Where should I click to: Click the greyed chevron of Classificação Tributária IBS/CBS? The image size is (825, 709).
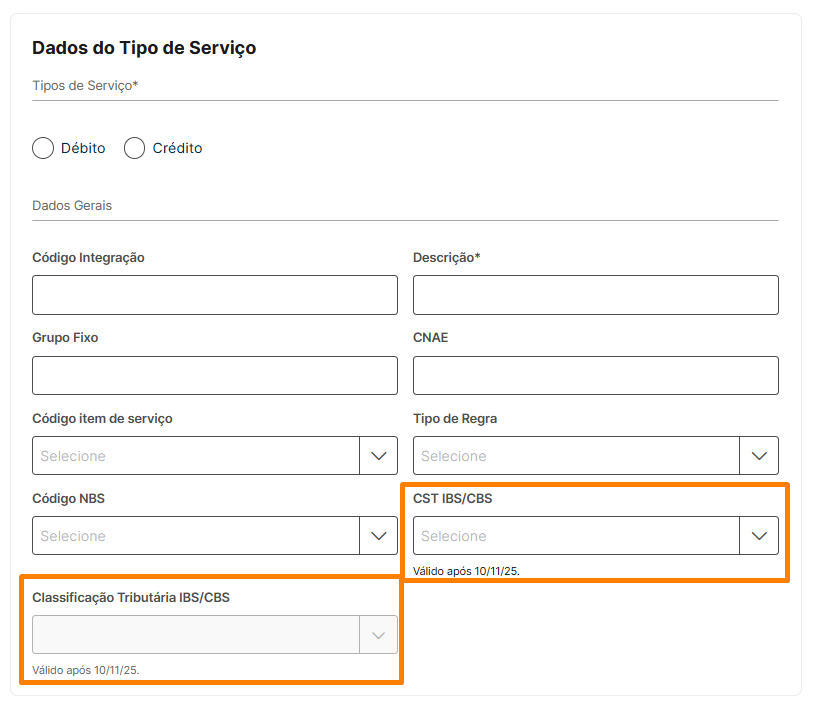pyautogui.click(x=378, y=635)
